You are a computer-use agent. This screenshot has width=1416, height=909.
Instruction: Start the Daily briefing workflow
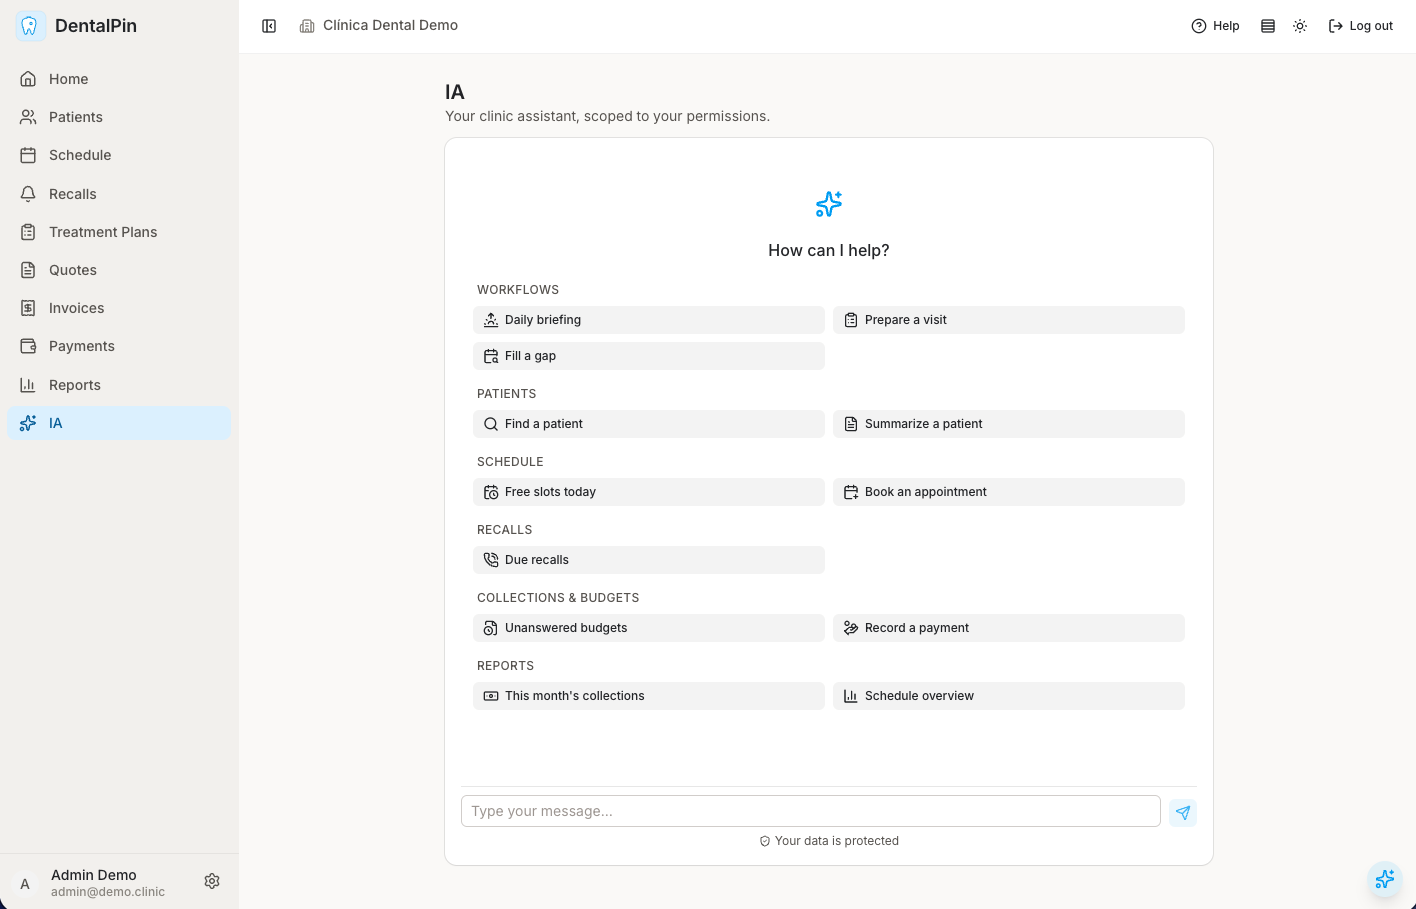[649, 320]
